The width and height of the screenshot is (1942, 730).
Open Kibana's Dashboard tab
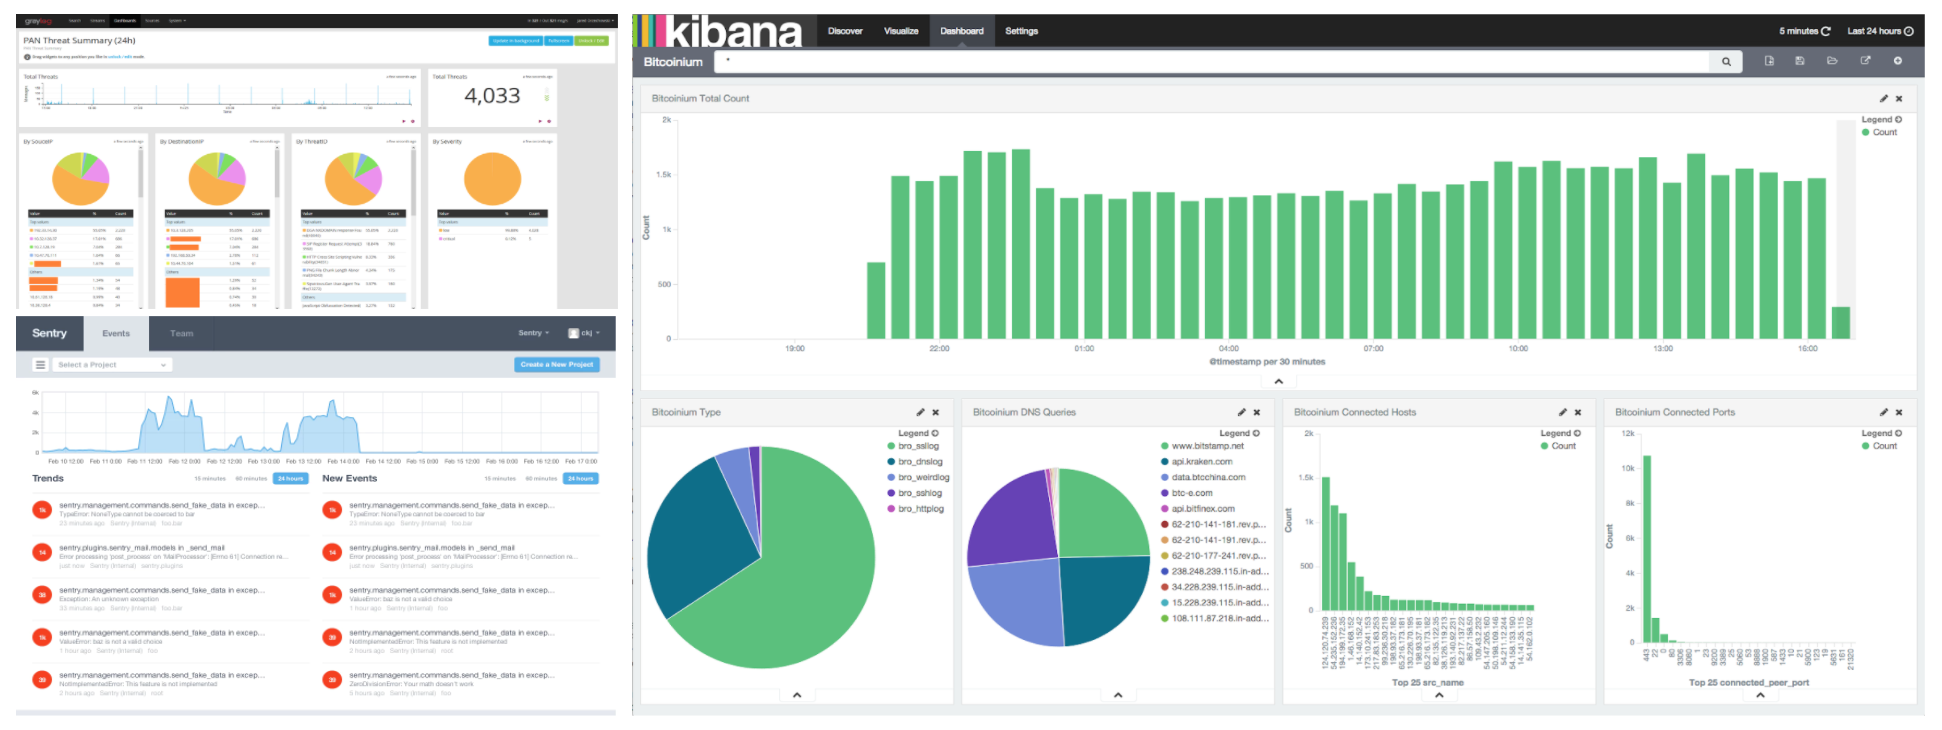click(962, 31)
